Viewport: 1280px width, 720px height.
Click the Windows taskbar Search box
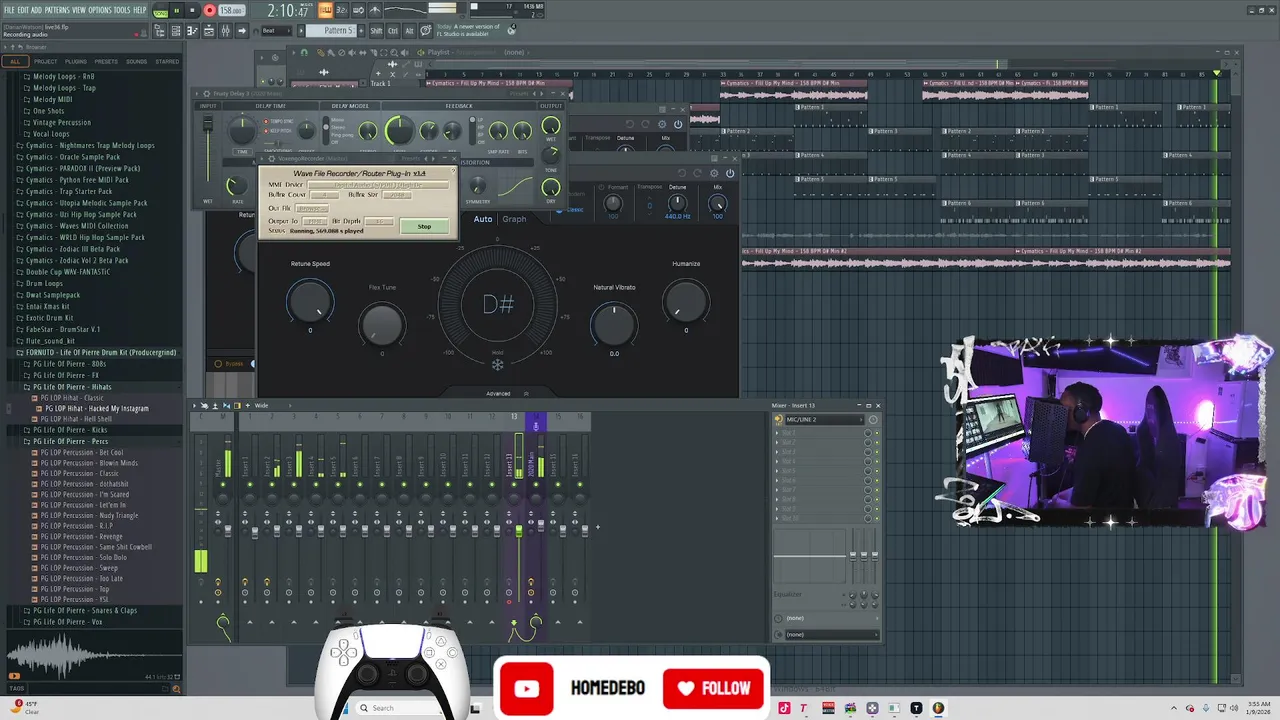click(x=406, y=708)
